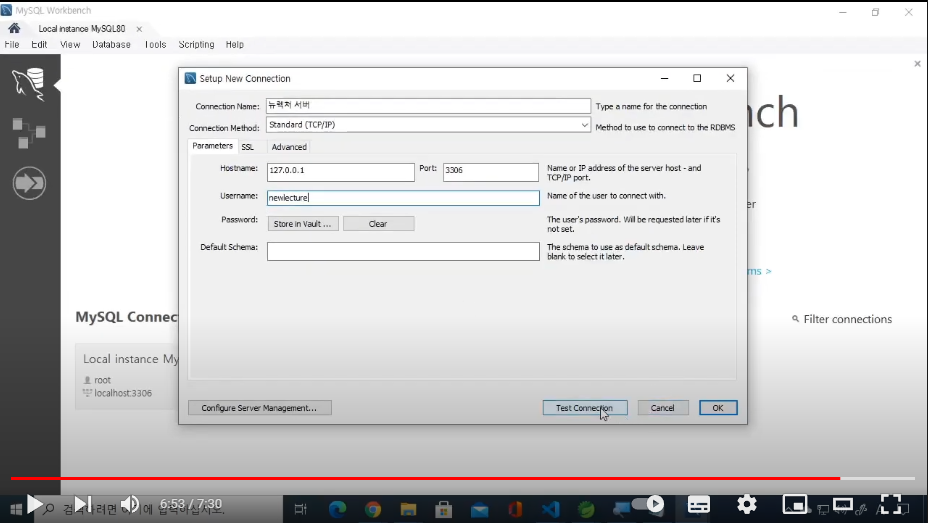Confirm the connection with OK
928x523 pixels.
[x=718, y=408]
